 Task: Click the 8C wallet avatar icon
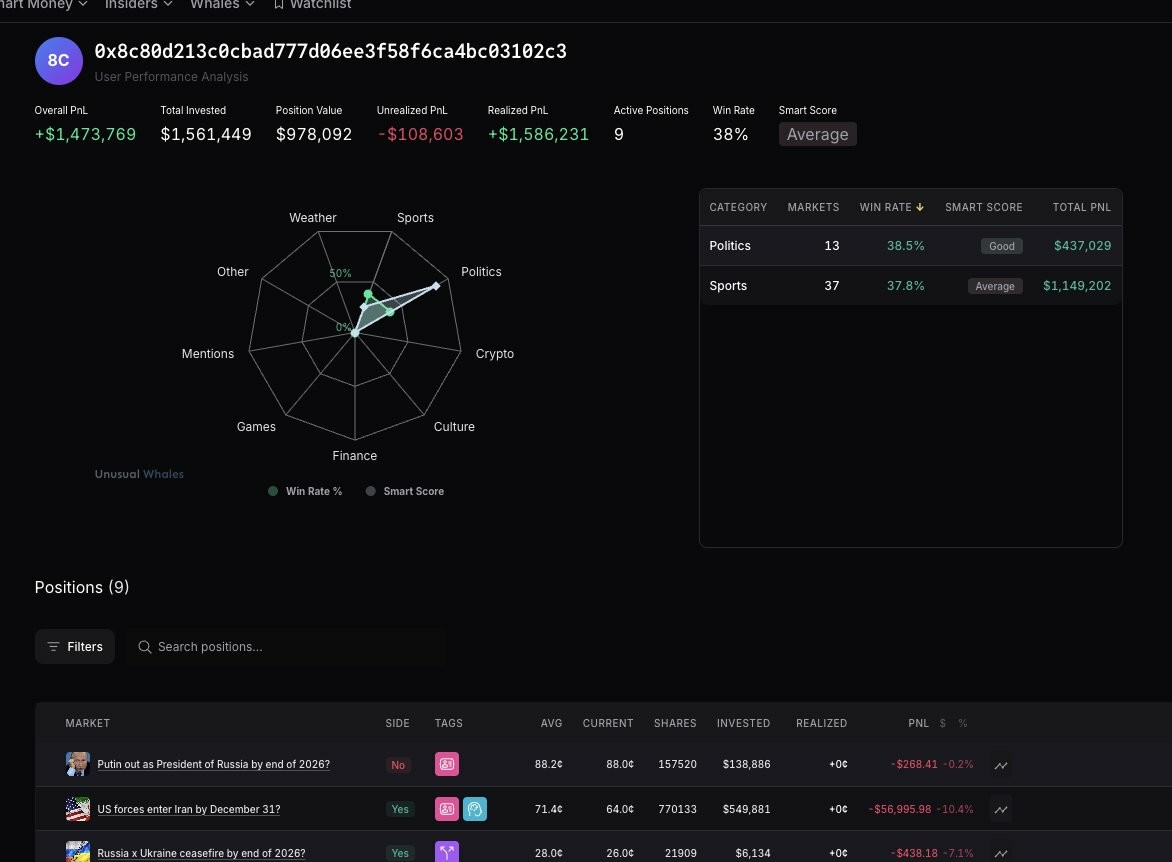pyautogui.click(x=58, y=61)
